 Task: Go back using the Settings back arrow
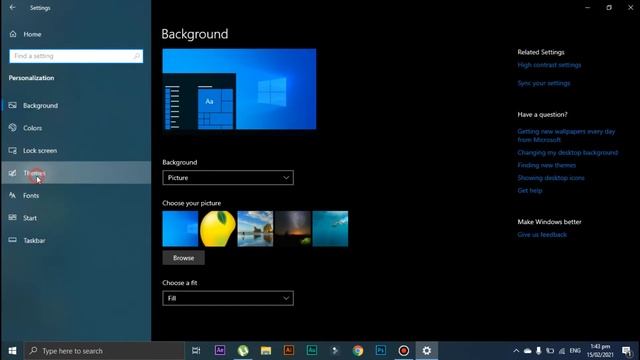(x=13, y=7)
